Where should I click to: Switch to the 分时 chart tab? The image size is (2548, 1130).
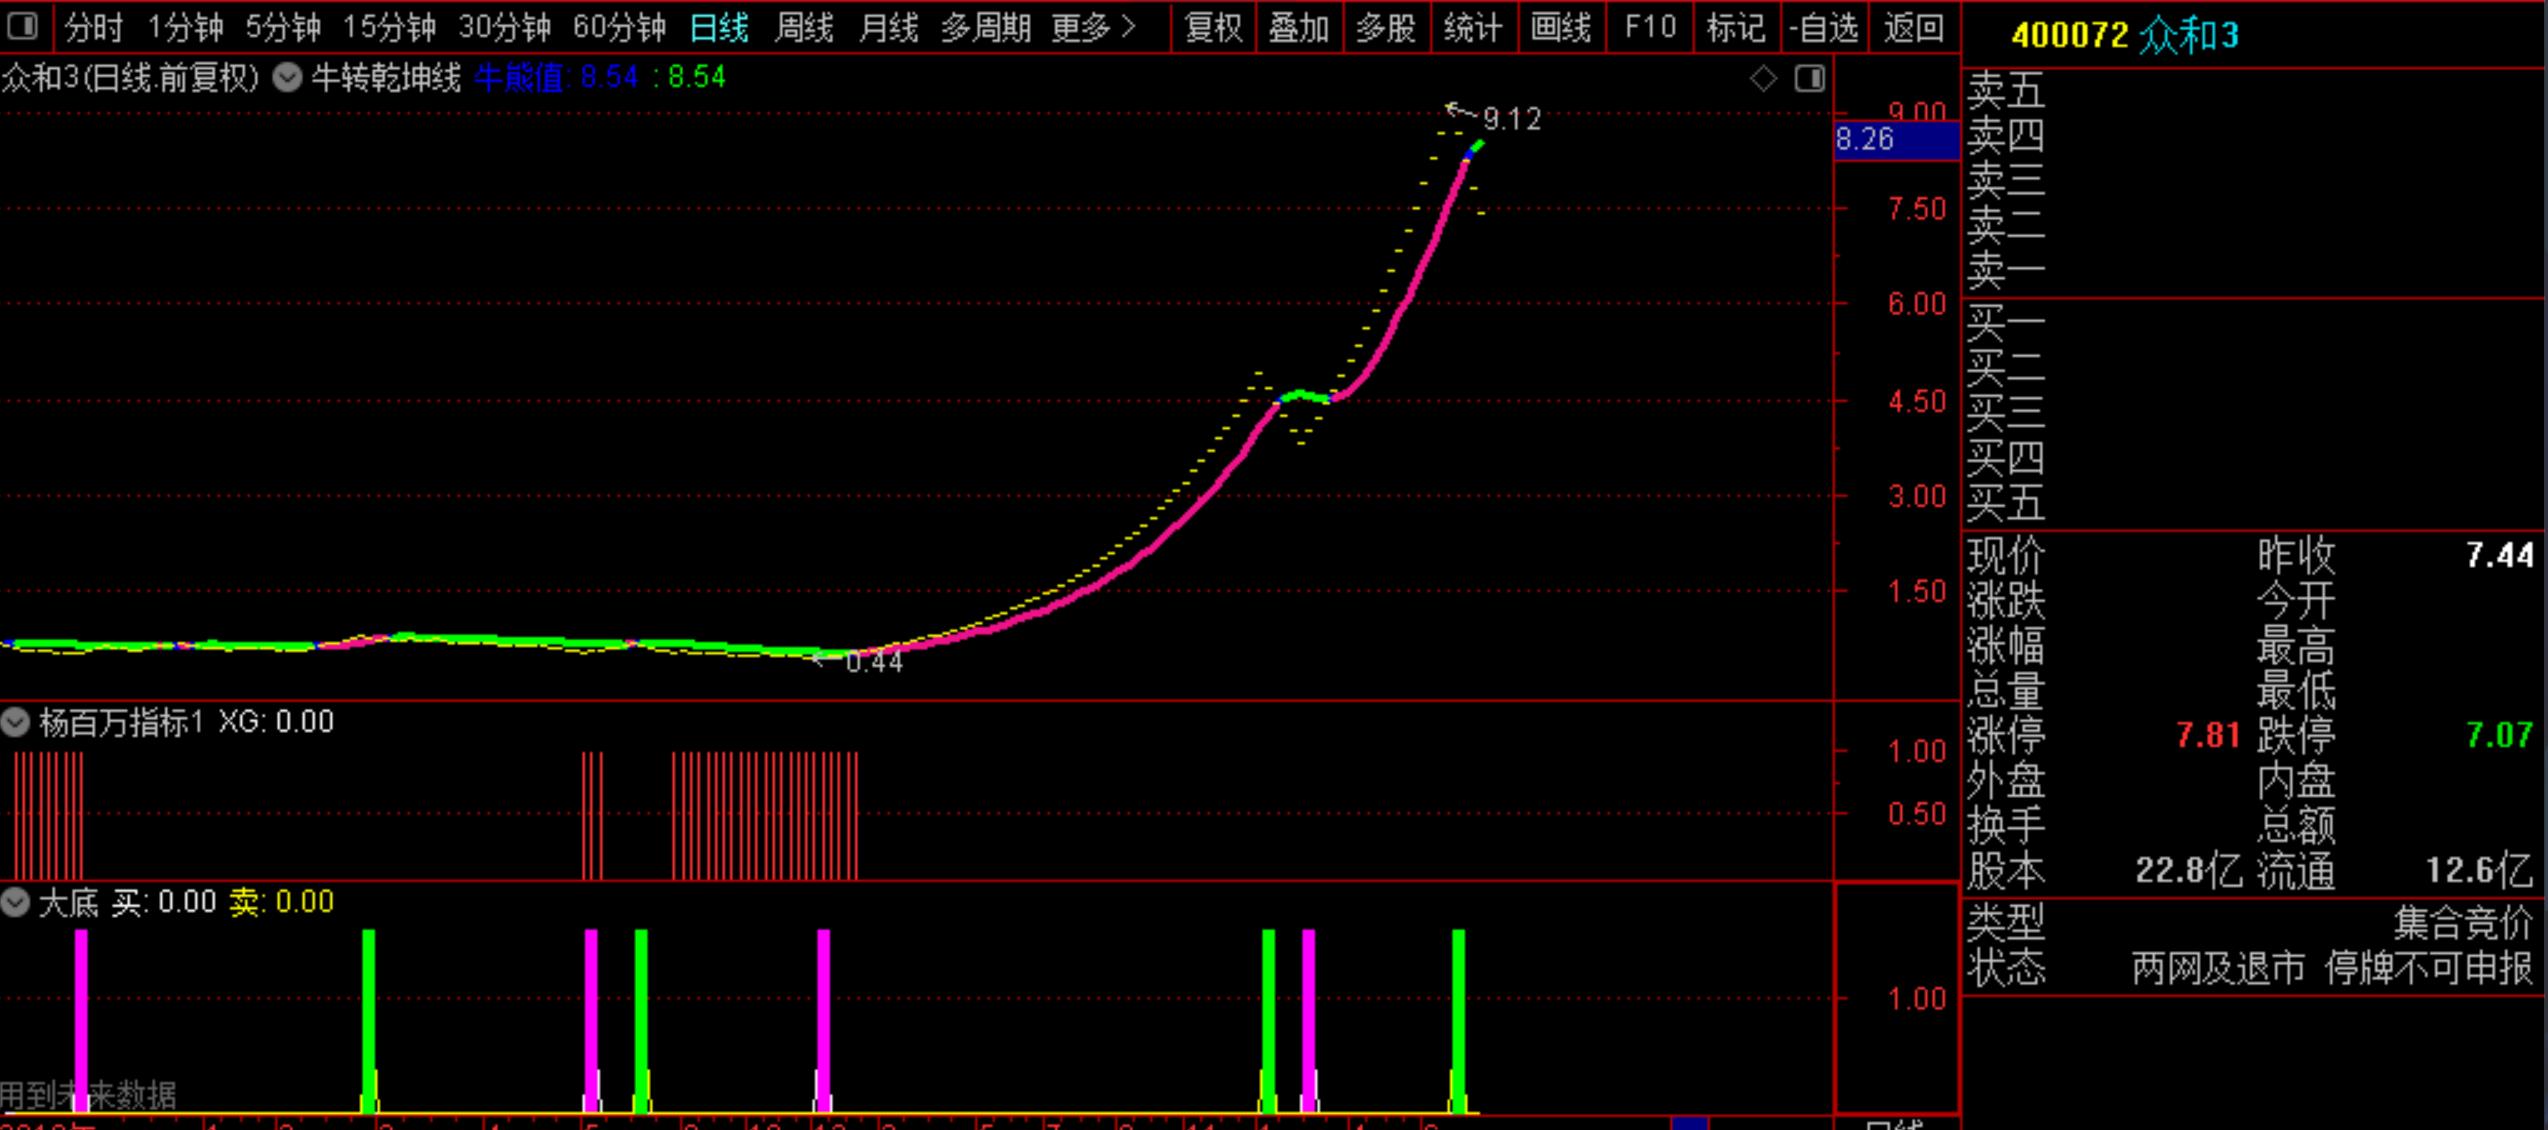[93, 27]
